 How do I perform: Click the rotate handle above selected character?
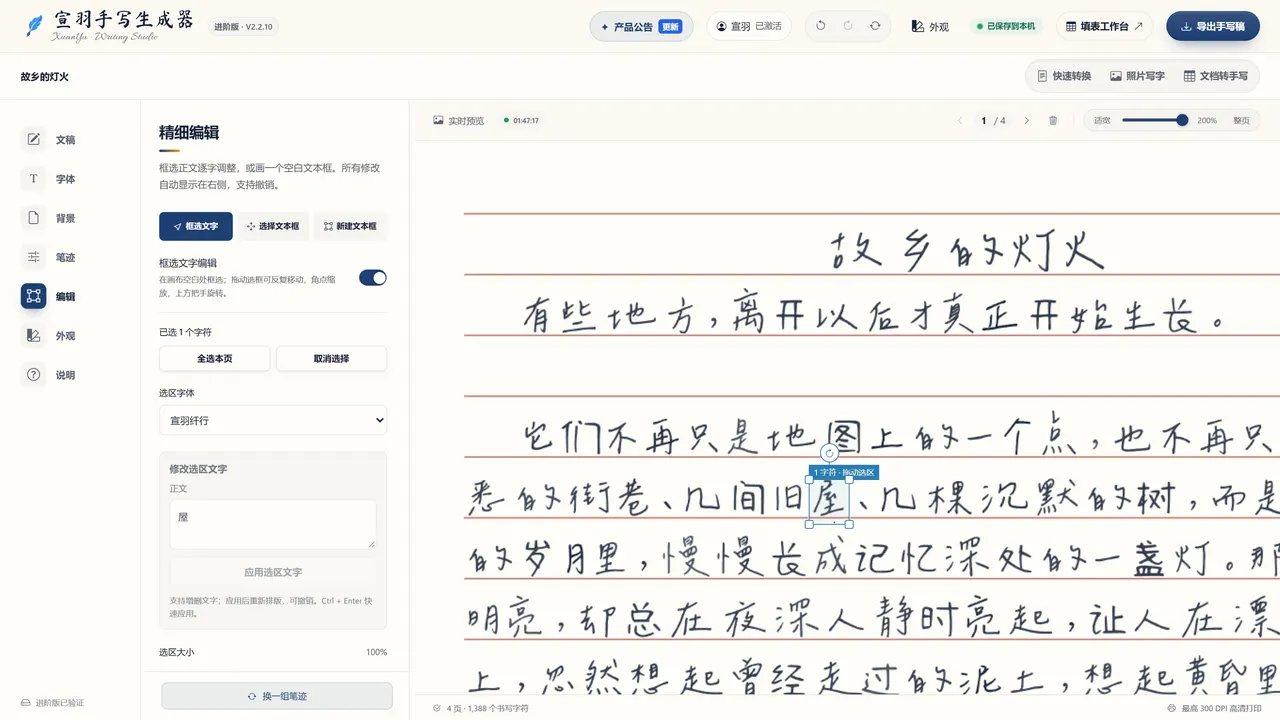pyautogui.click(x=829, y=454)
